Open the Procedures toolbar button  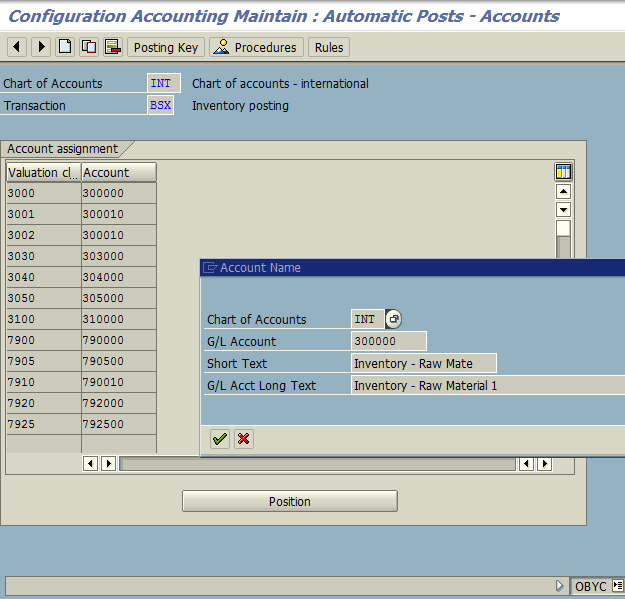click(x=255, y=48)
